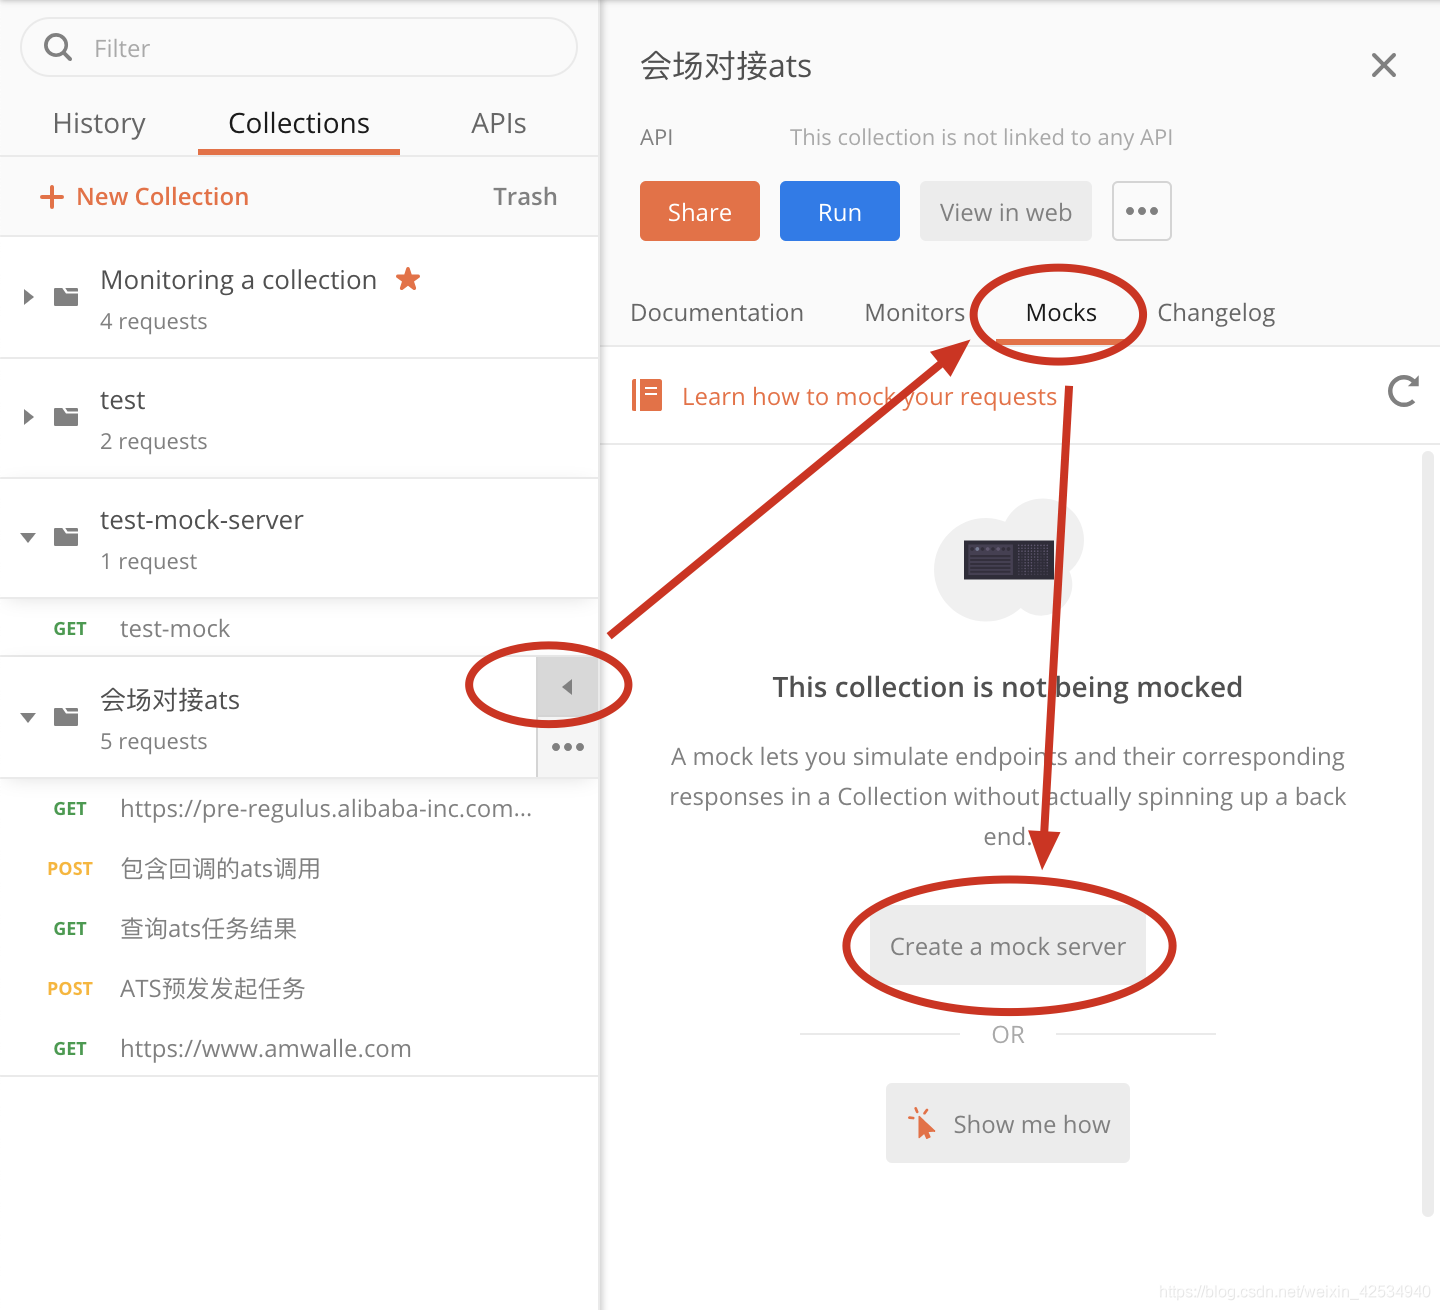The height and width of the screenshot is (1310, 1440).
Task: Open the ATS预发发起任务 POST request
Action: coord(299,988)
